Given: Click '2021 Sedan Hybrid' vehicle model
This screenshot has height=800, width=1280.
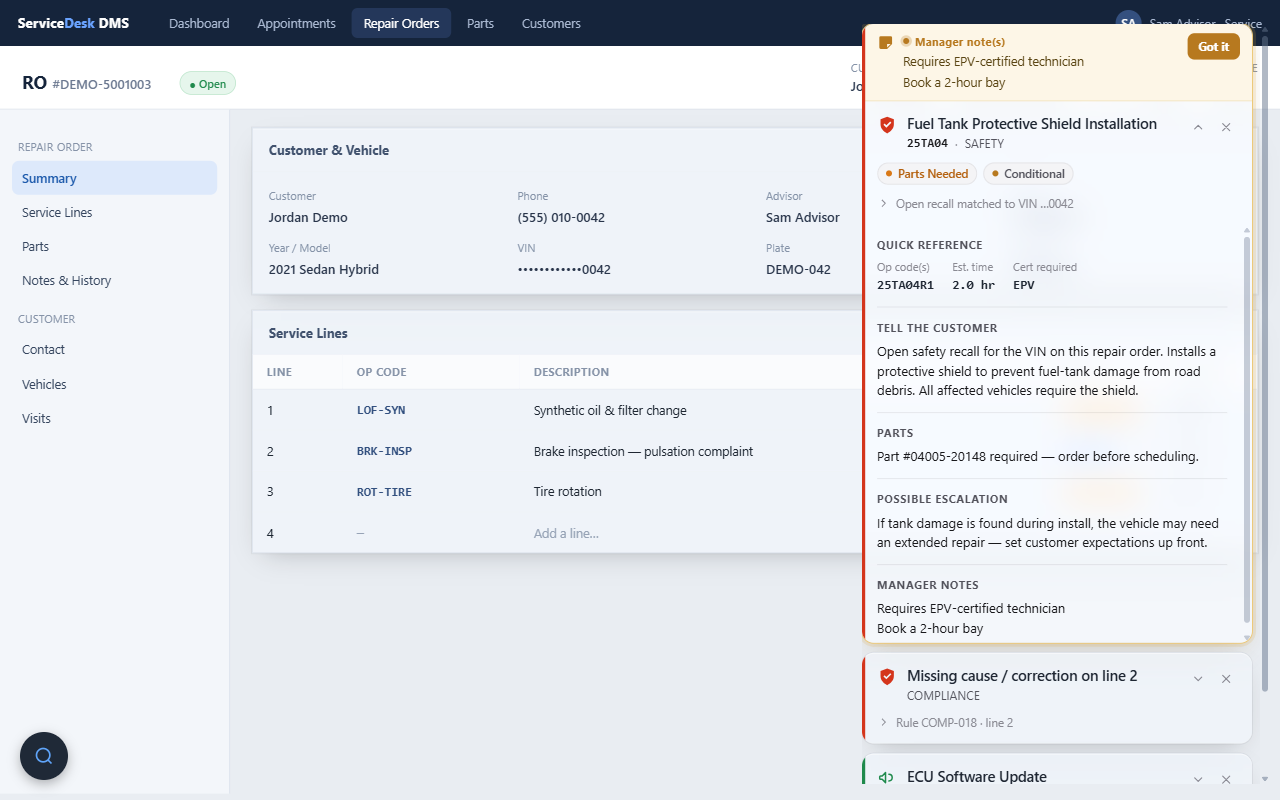Looking at the screenshot, I should (x=324, y=269).
